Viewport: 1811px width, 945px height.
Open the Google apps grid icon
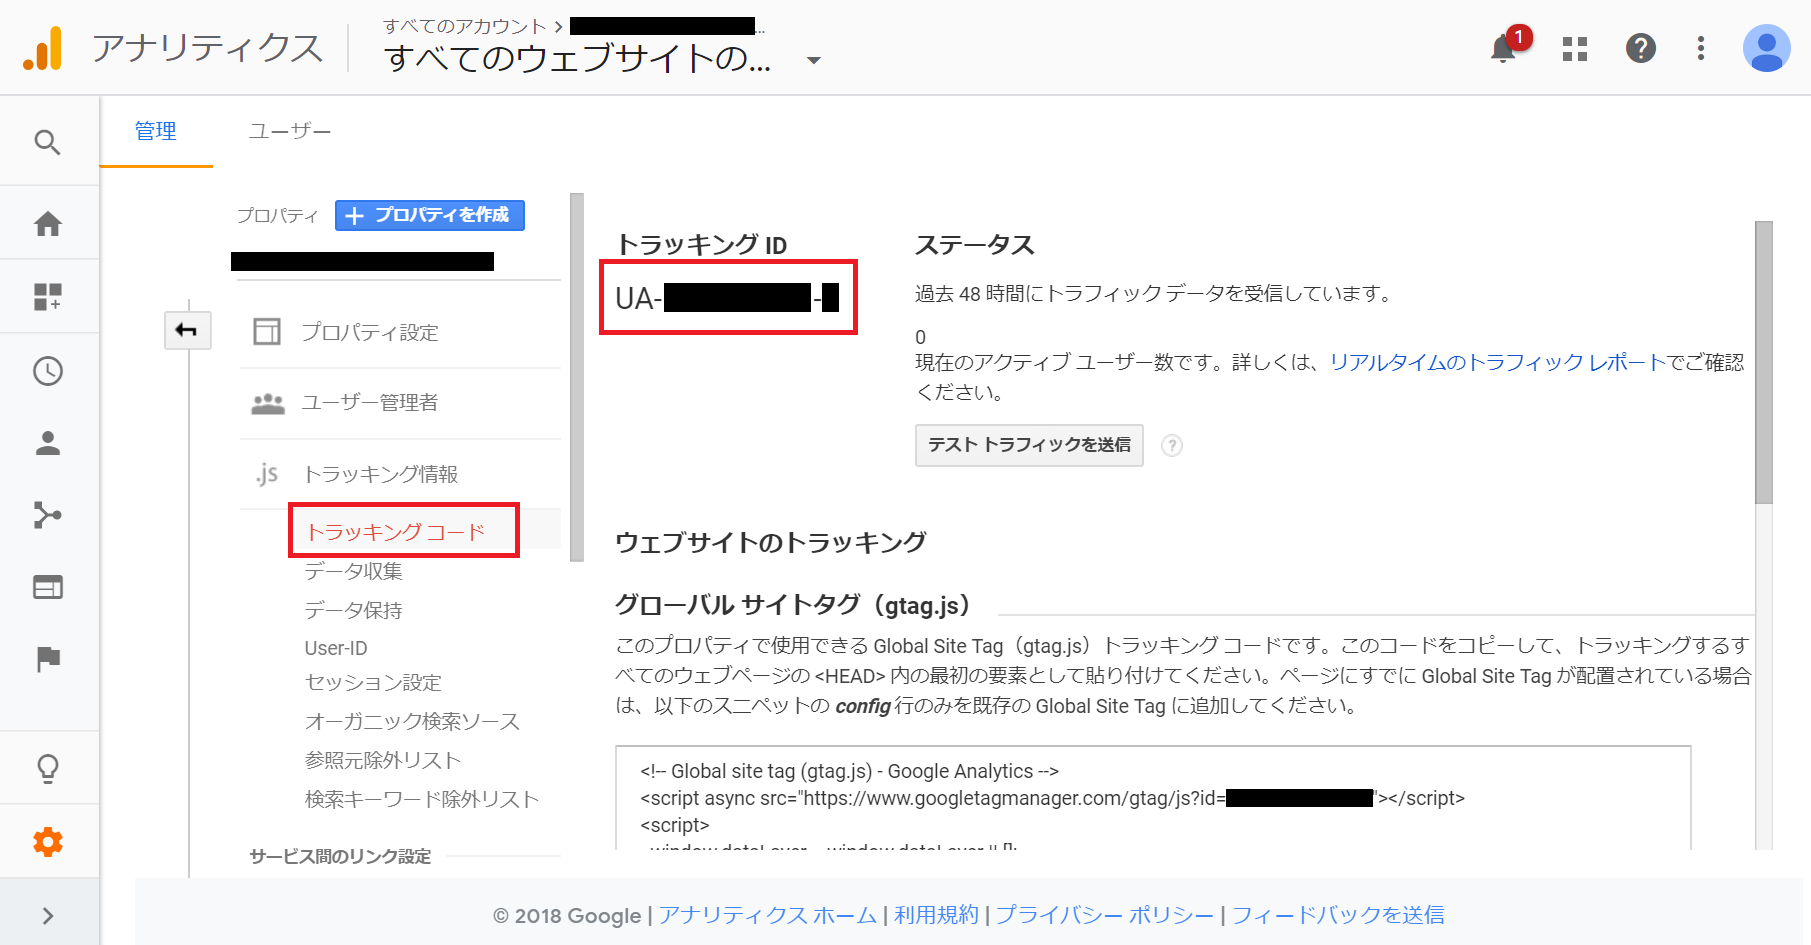[1575, 48]
